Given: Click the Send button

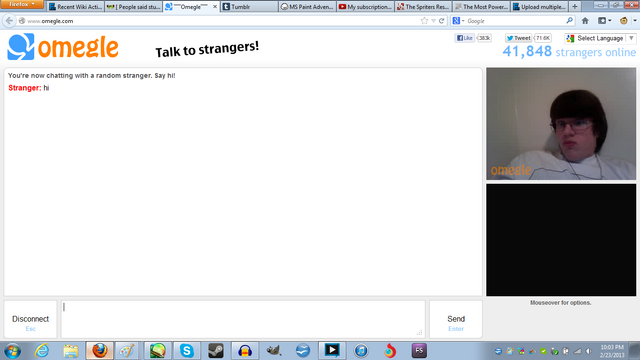Looking at the screenshot, I should click(x=456, y=320).
